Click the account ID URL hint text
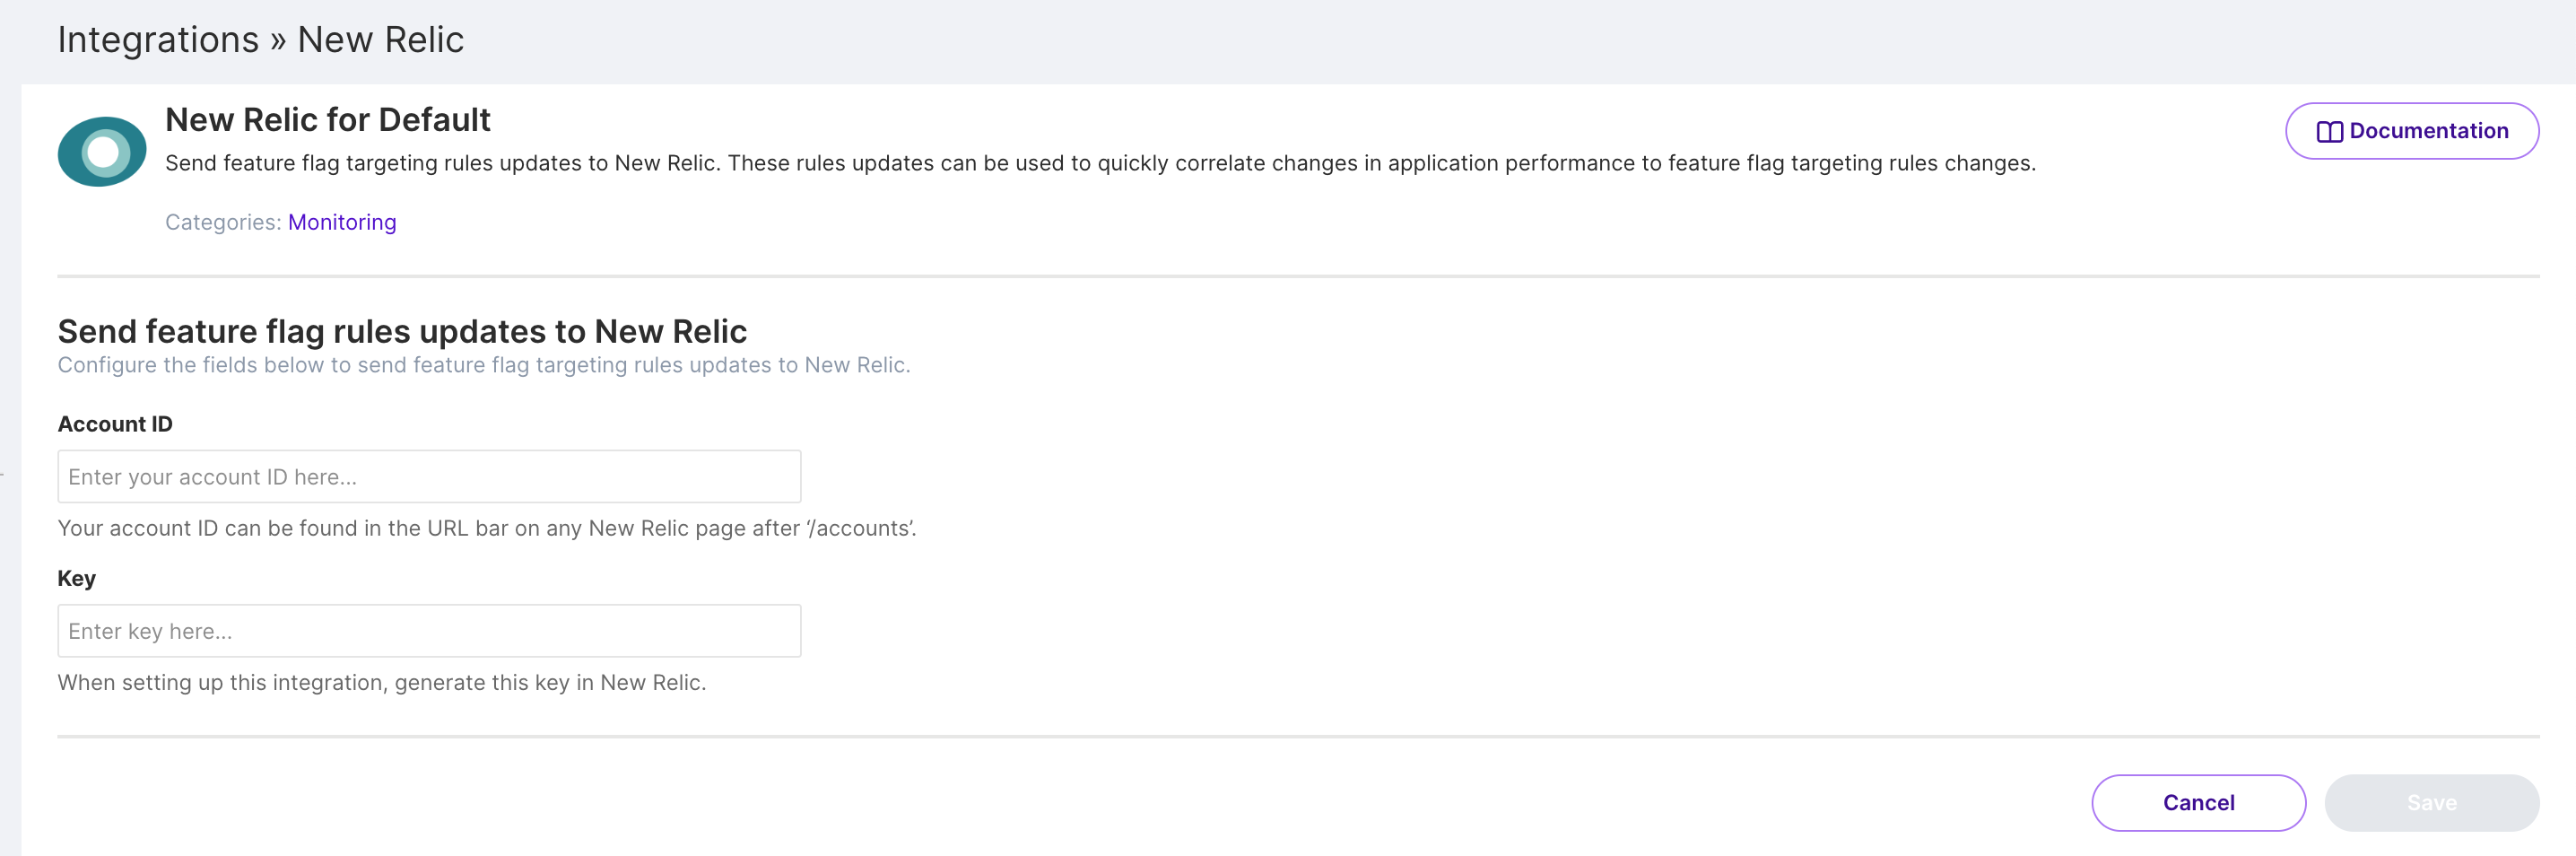 pyautogui.click(x=486, y=528)
